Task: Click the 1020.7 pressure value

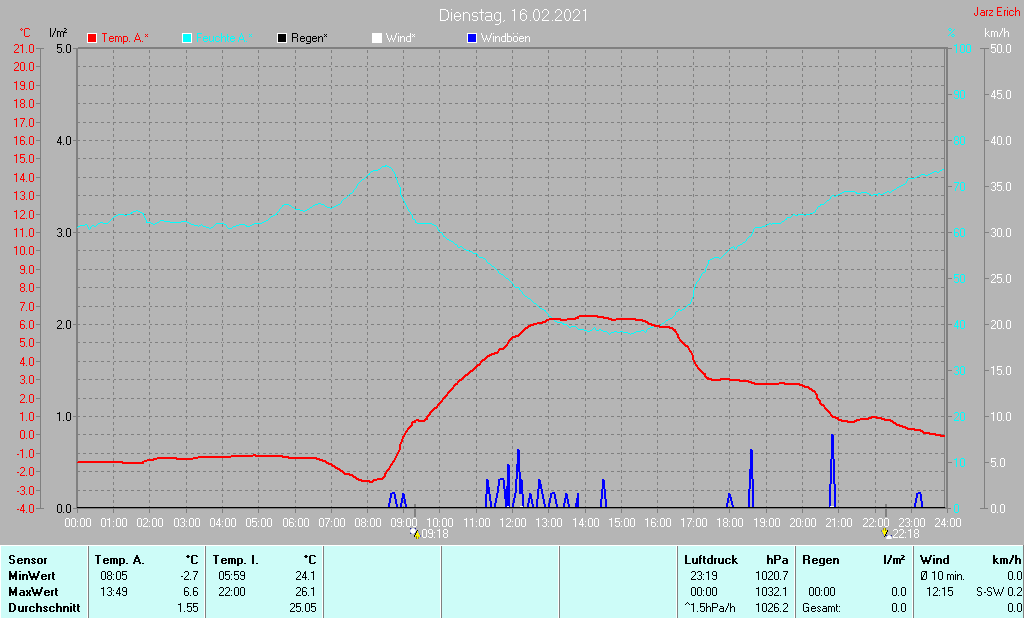Action: pos(772,576)
